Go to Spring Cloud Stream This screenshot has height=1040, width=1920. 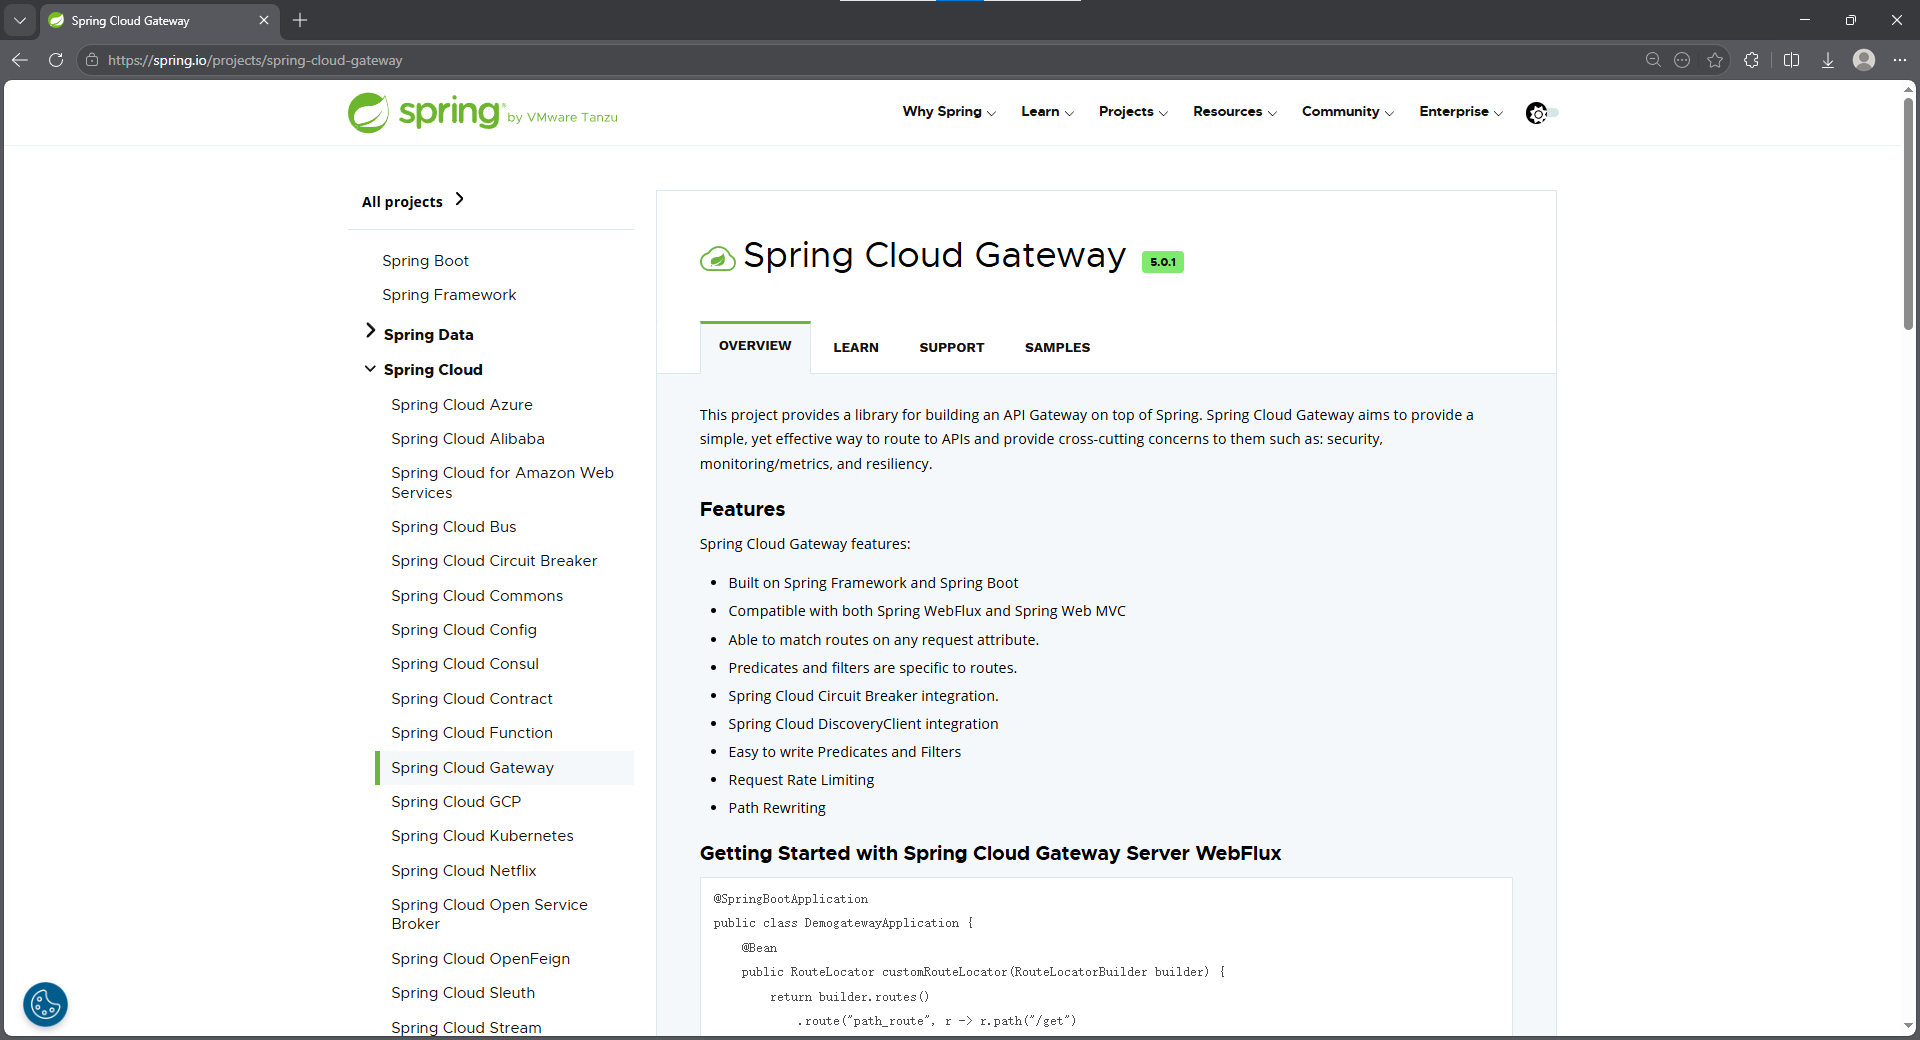466,1027
